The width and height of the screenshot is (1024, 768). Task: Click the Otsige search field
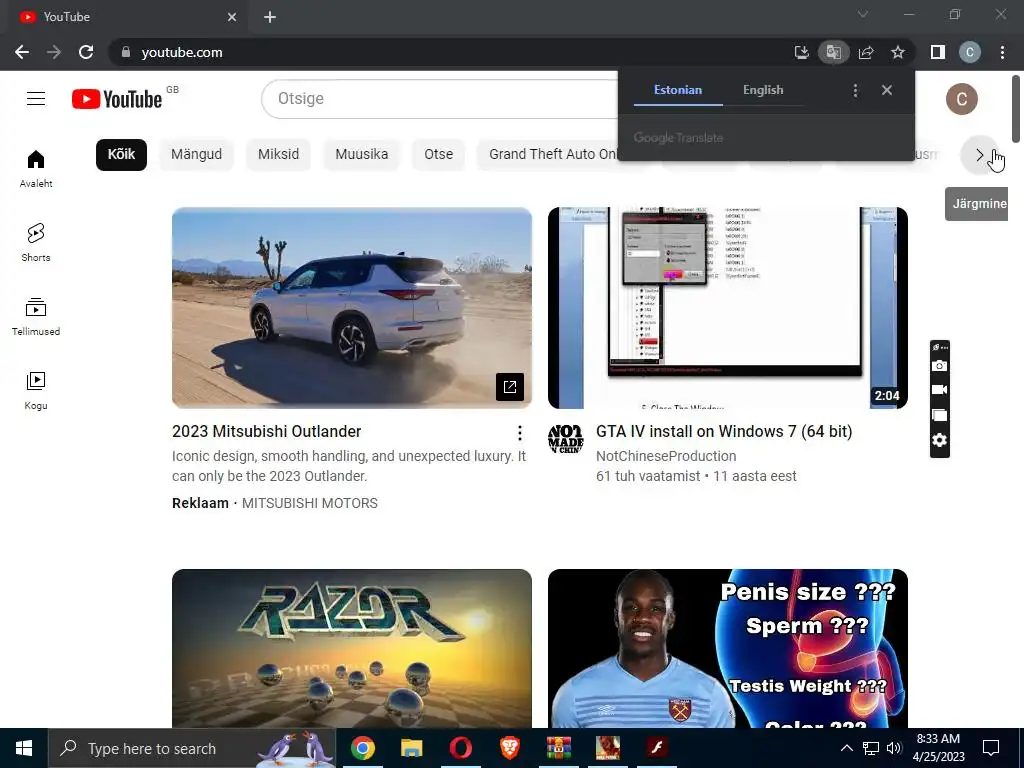[x=441, y=99]
